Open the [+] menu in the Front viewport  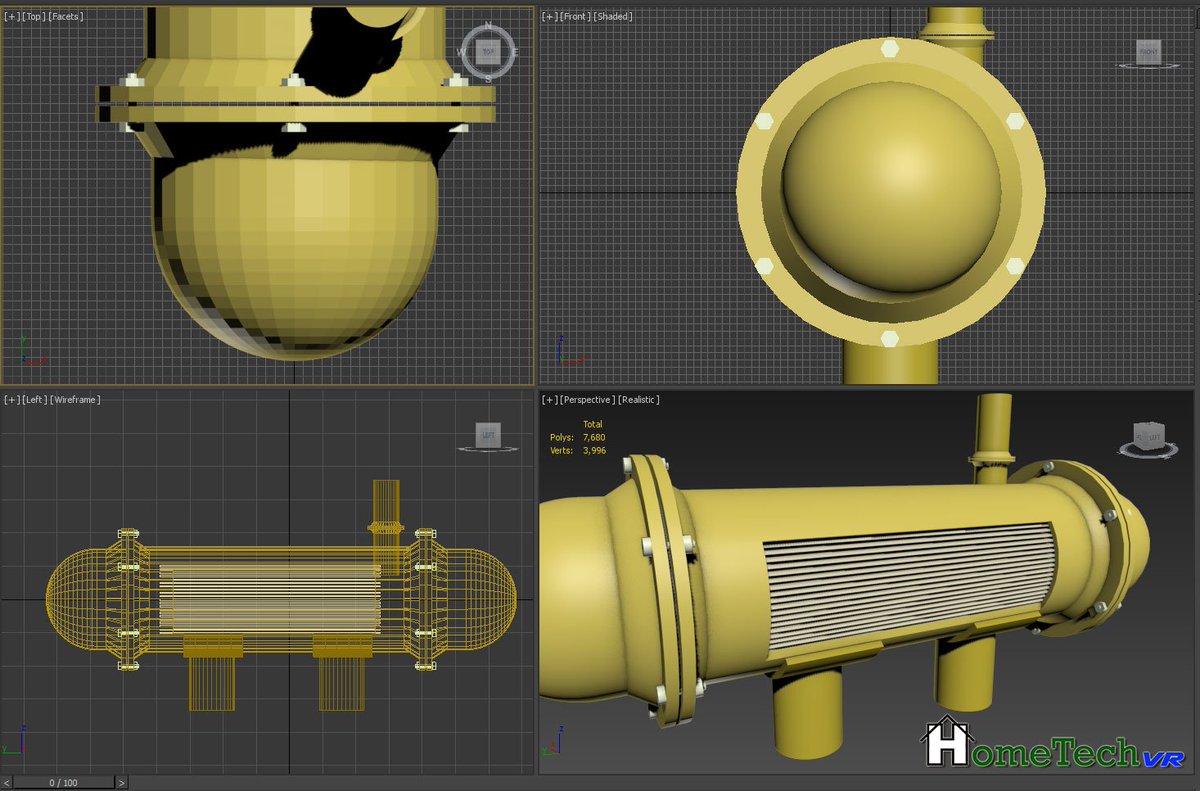coord(549,16)
